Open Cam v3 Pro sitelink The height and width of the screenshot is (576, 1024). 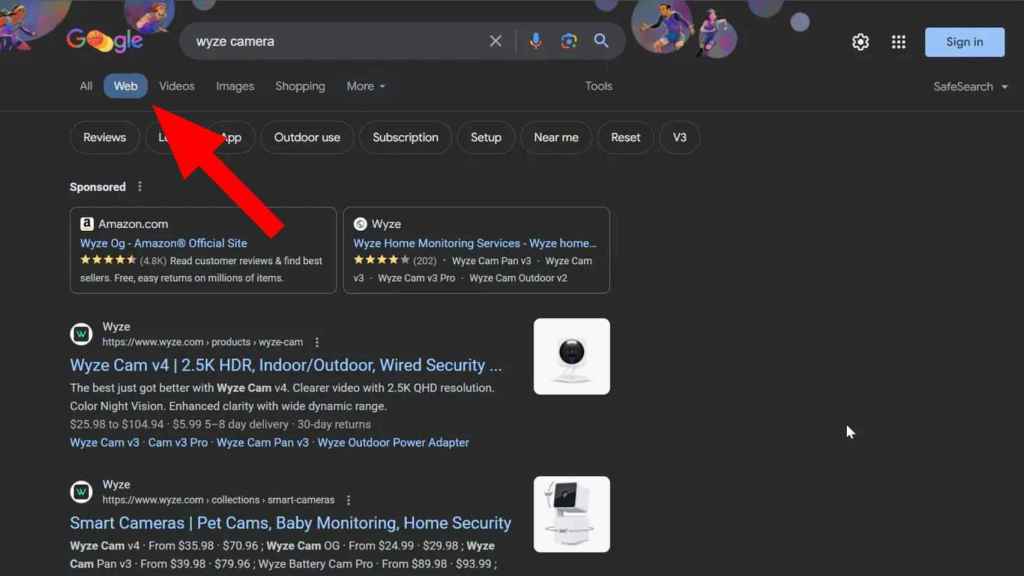(178, 442)
